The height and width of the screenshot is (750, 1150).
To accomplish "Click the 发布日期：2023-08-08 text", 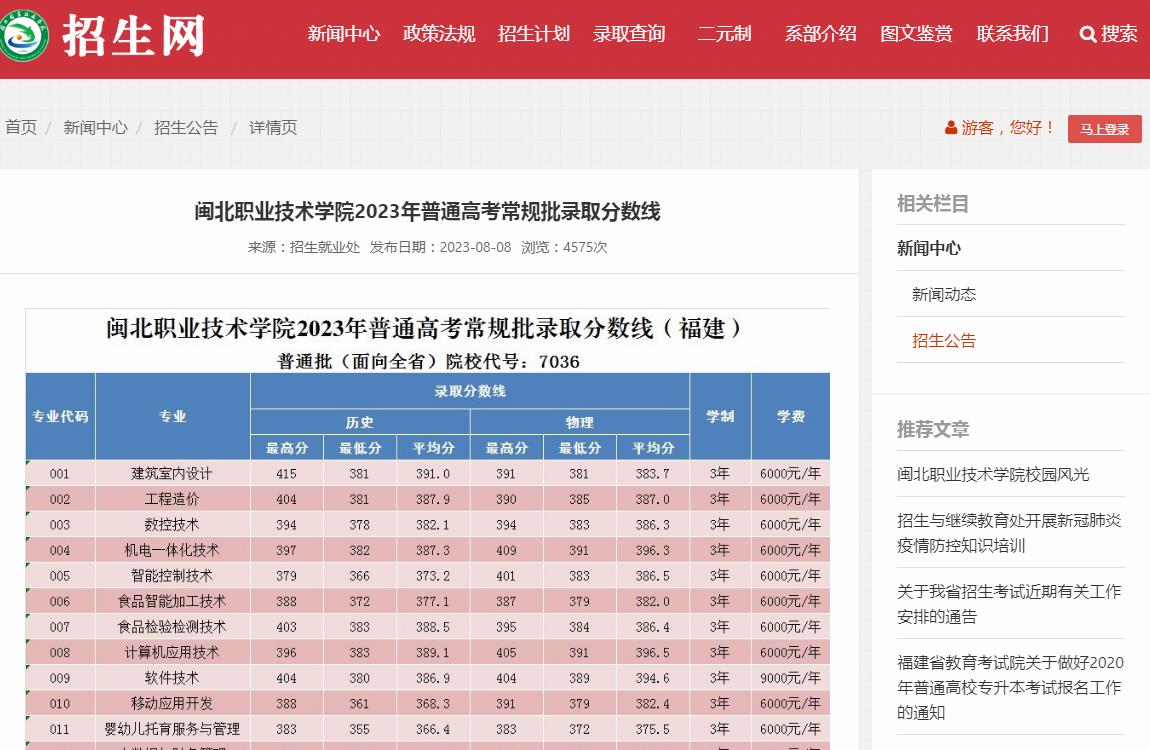I will (440, 247).
